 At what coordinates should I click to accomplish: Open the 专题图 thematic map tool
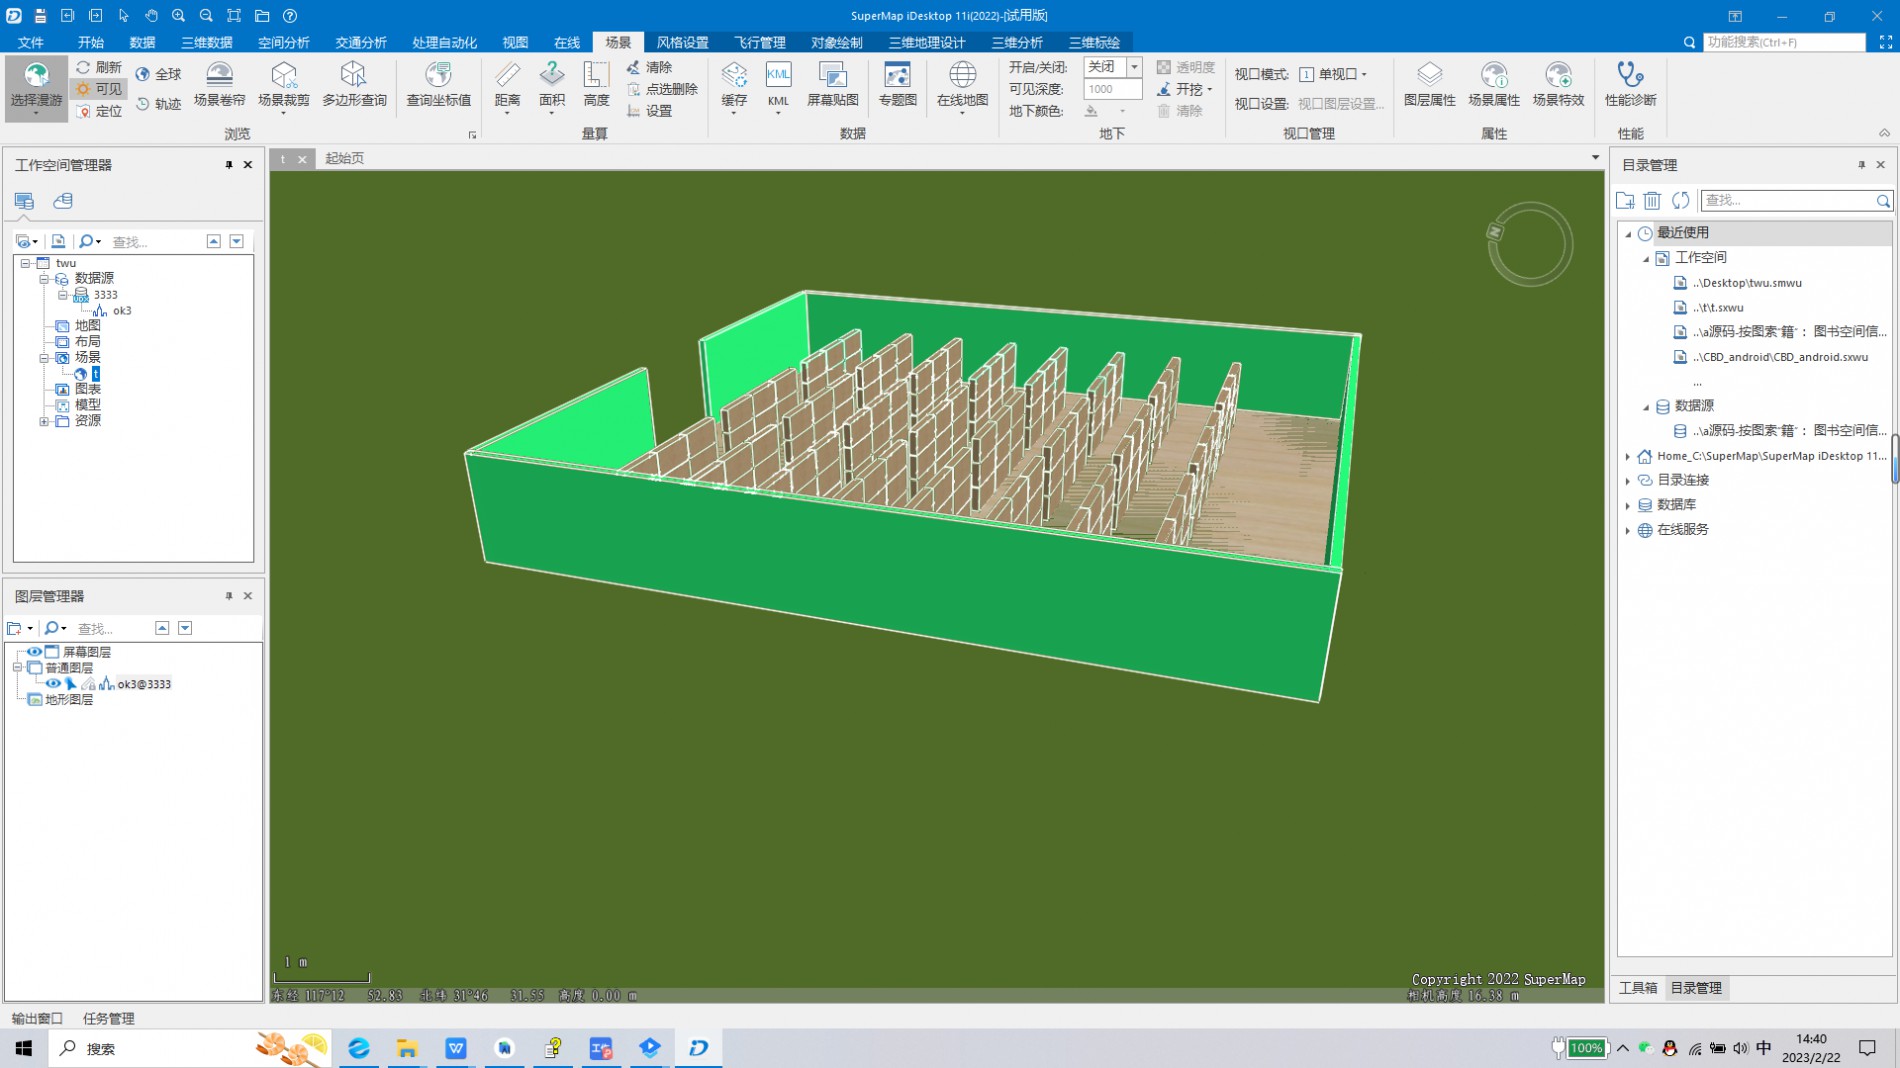click(x=897, y=84)
